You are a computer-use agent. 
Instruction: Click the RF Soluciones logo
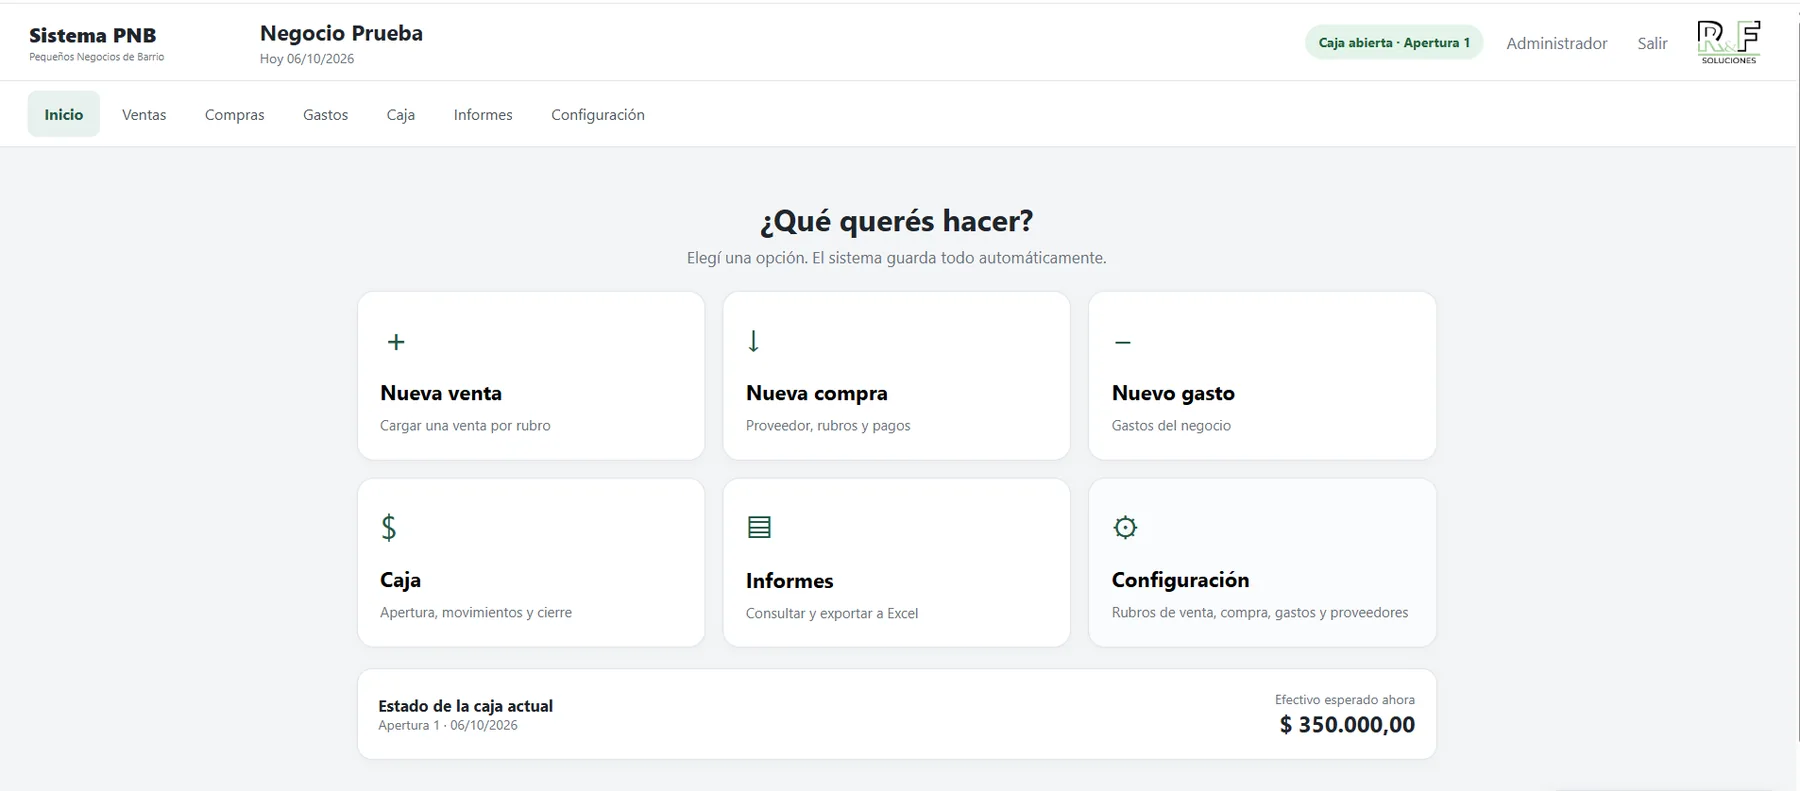click(x=1728, y=42)
